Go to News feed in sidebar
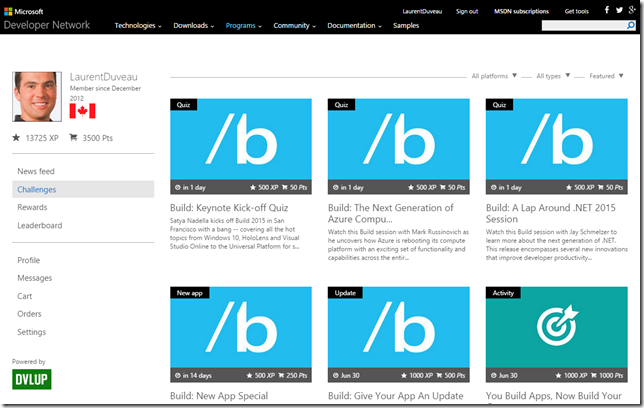This screenshot has width=644, height=408. pyautogui.click(x=36, y=171)
